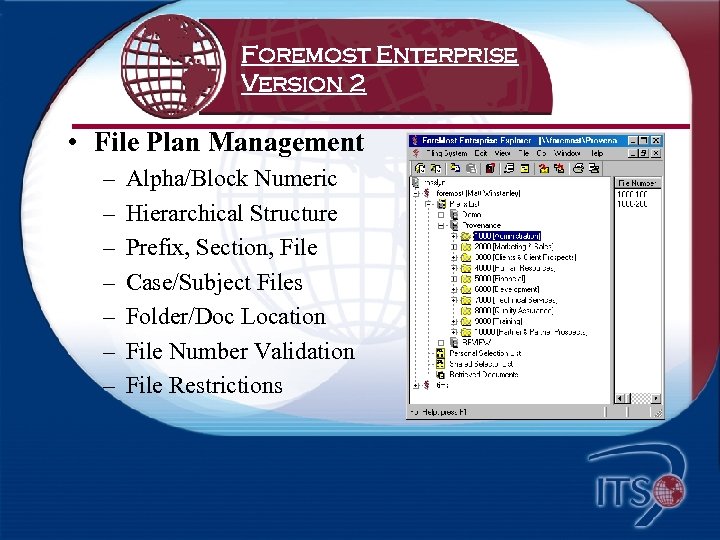Expand the 7000 Technical Services folder

(x=454, y=300)
